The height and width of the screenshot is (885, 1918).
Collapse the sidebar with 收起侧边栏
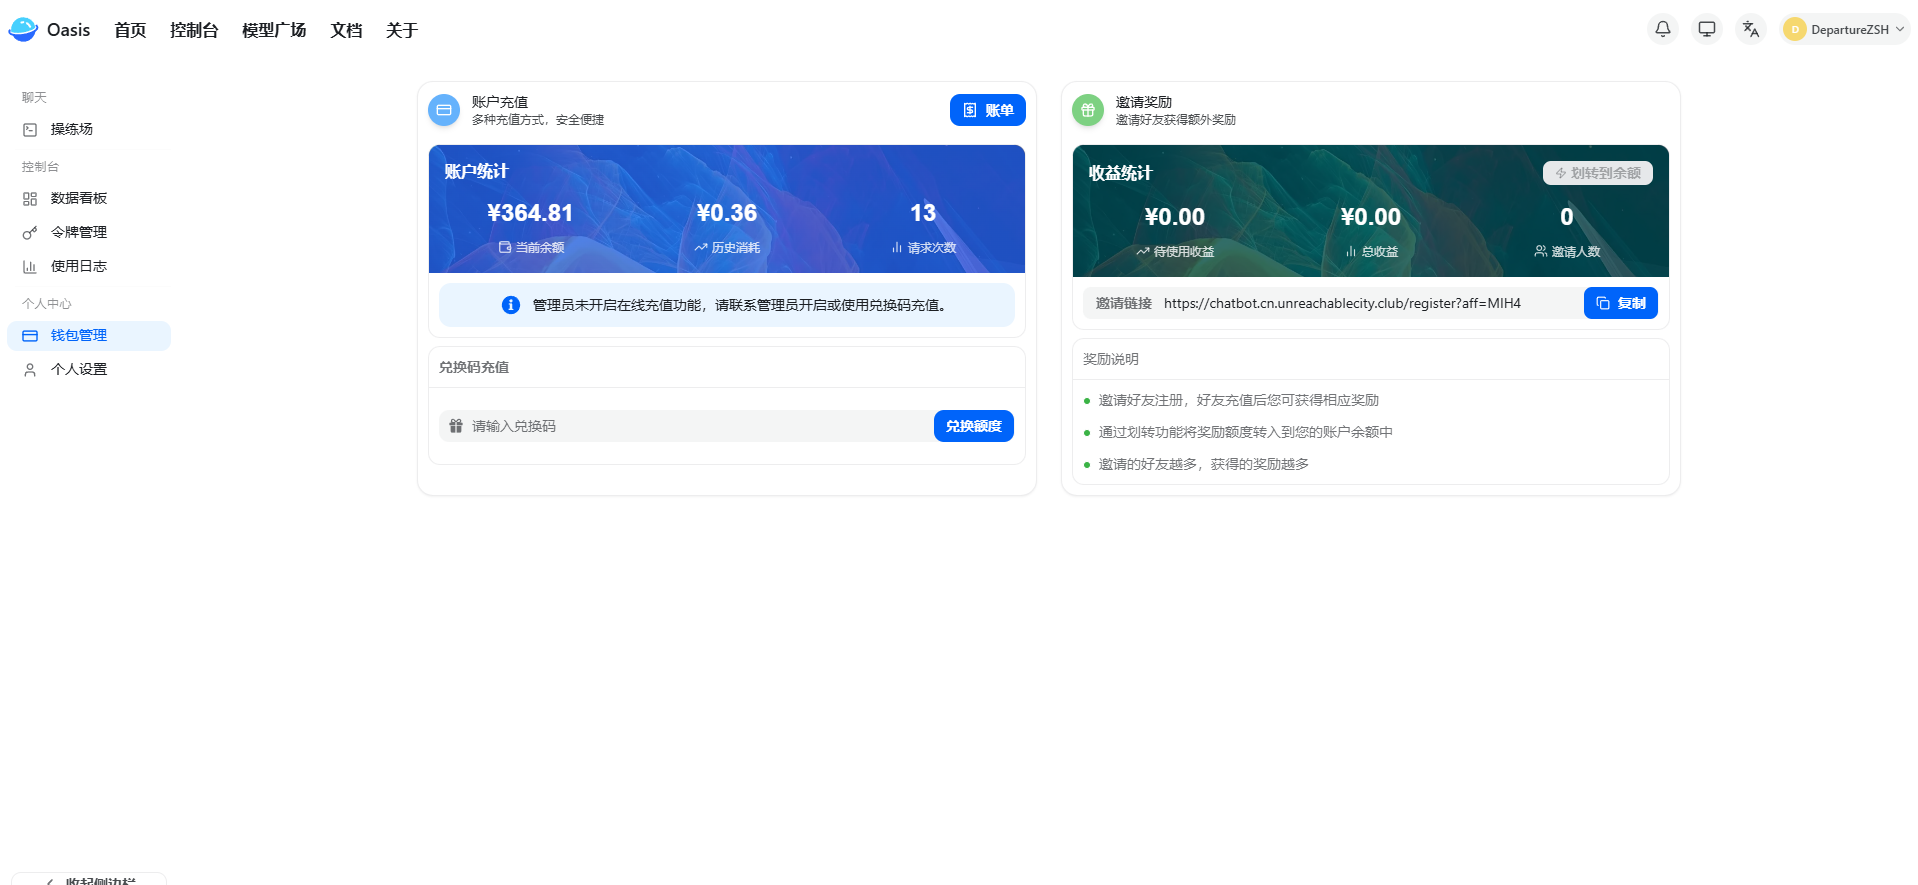pos(90,879)
